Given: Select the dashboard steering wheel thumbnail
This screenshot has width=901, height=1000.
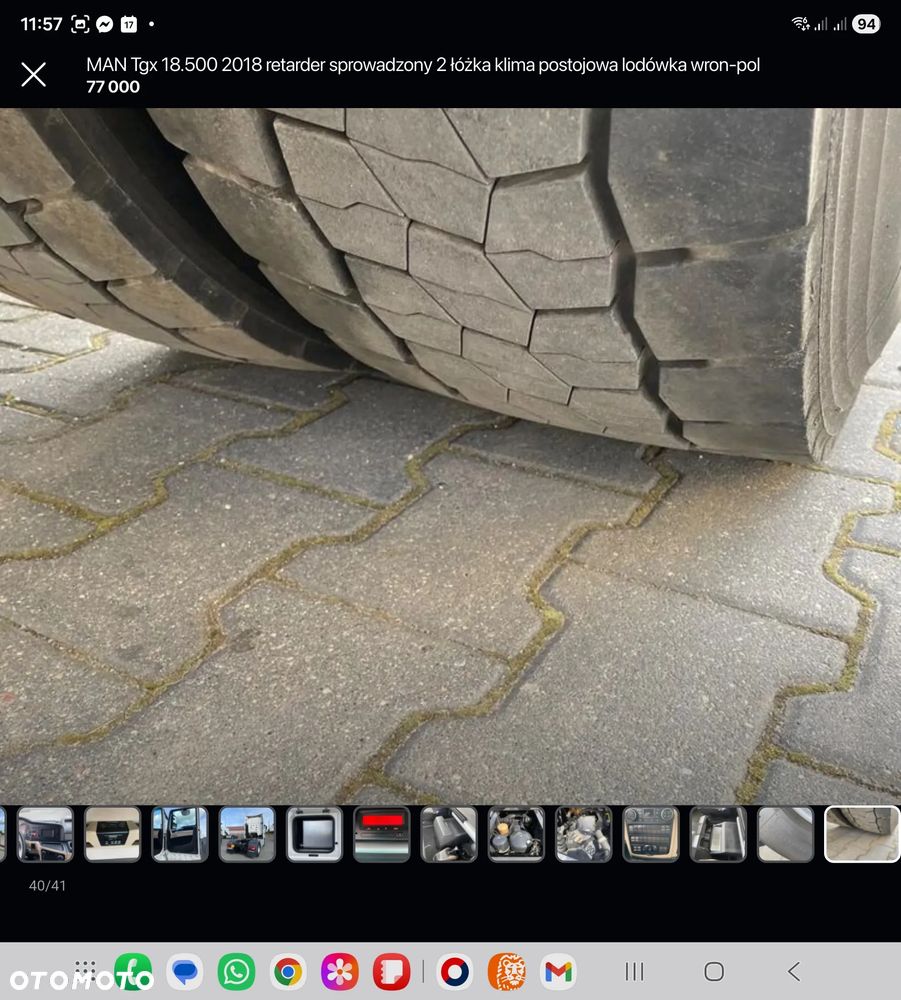Looking at the screenshot, I should 45,834.
